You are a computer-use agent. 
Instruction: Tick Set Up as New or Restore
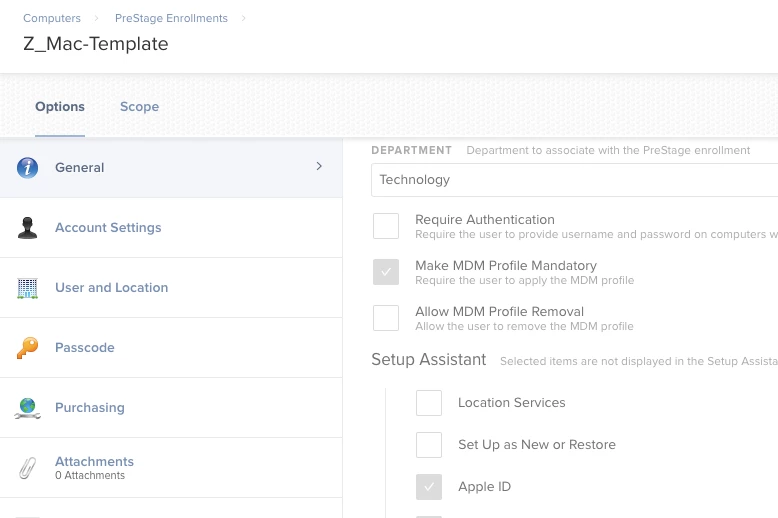(x=429, y=445)
